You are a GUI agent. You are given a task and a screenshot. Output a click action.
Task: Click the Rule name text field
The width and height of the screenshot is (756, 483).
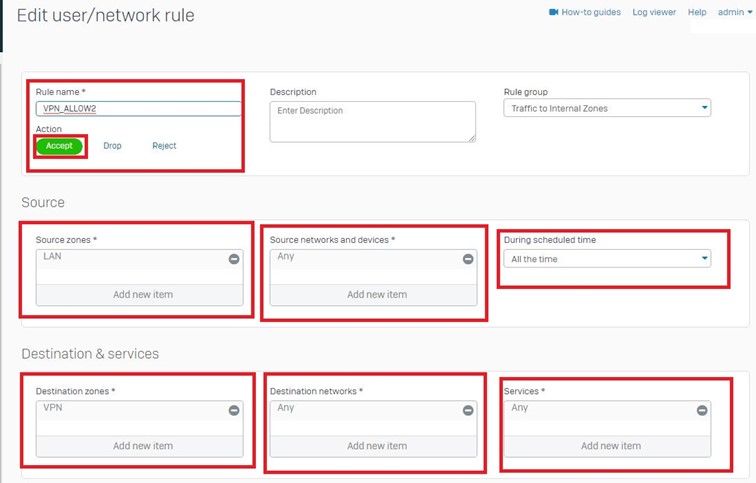(x=139, y=109)
